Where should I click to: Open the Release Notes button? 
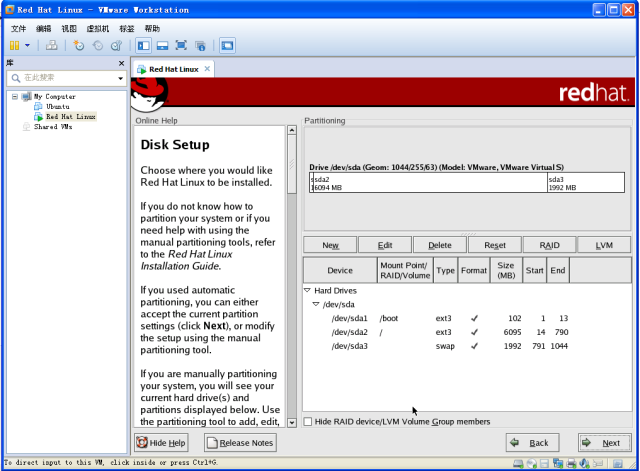point(240,443)
